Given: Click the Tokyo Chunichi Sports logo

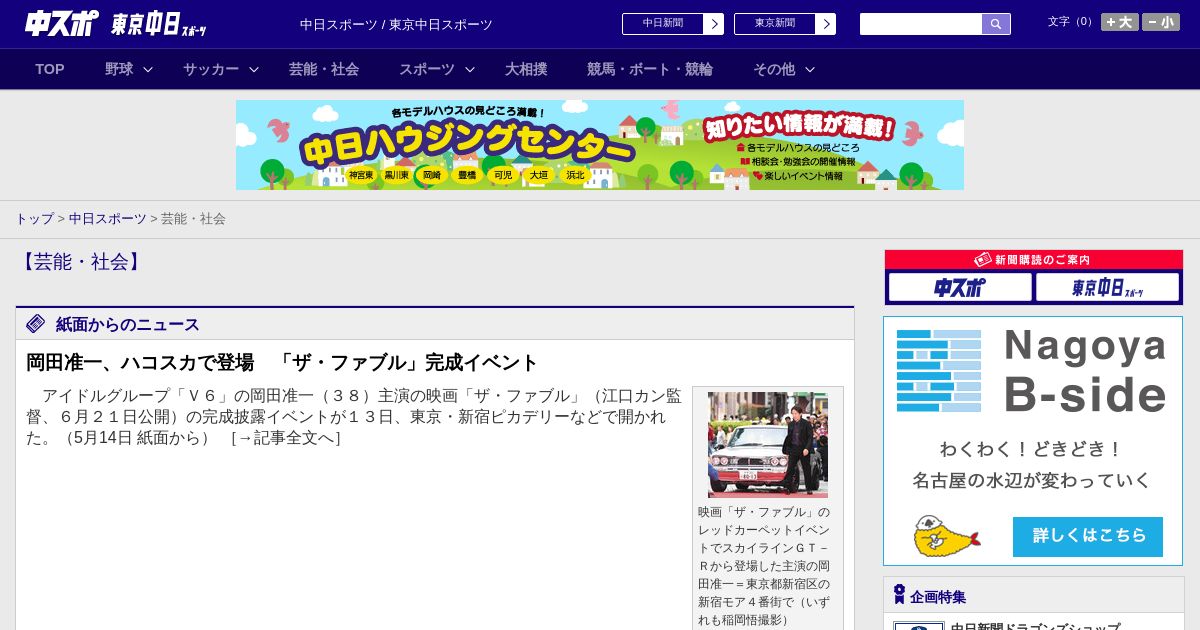Looking at the screenshot, I should [159, 24].
